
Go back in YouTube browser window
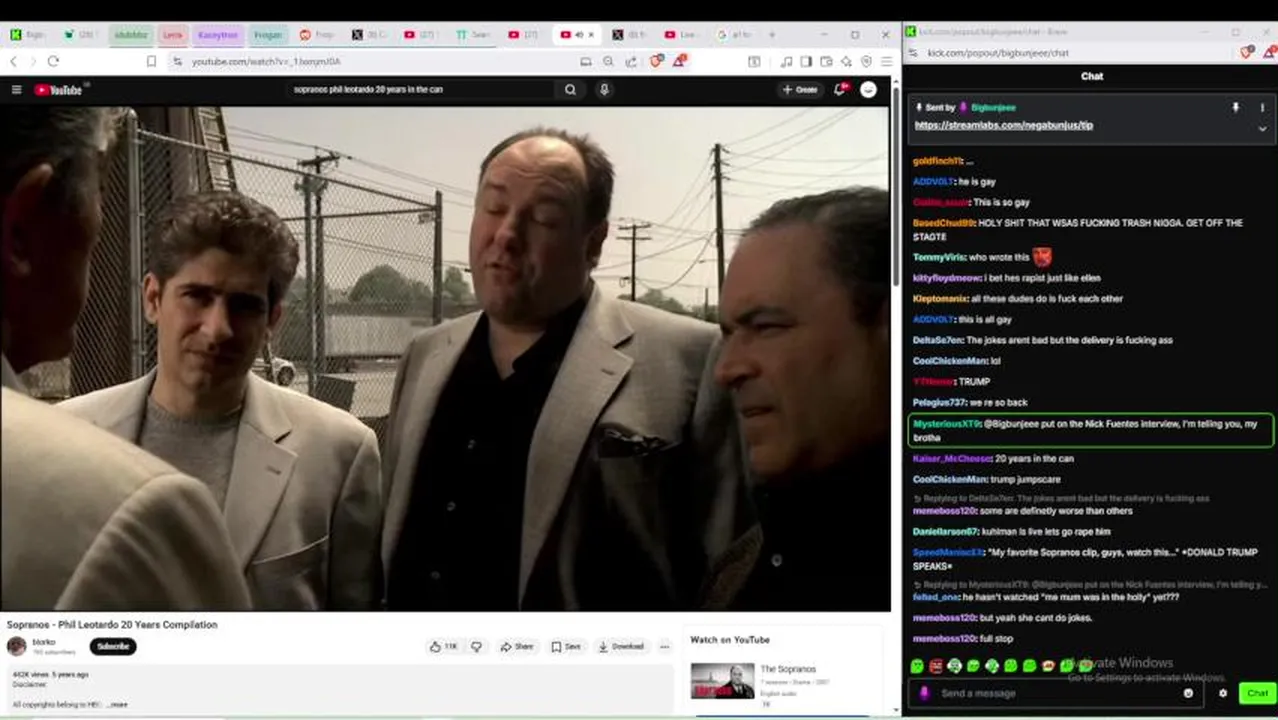coord(13,61)
